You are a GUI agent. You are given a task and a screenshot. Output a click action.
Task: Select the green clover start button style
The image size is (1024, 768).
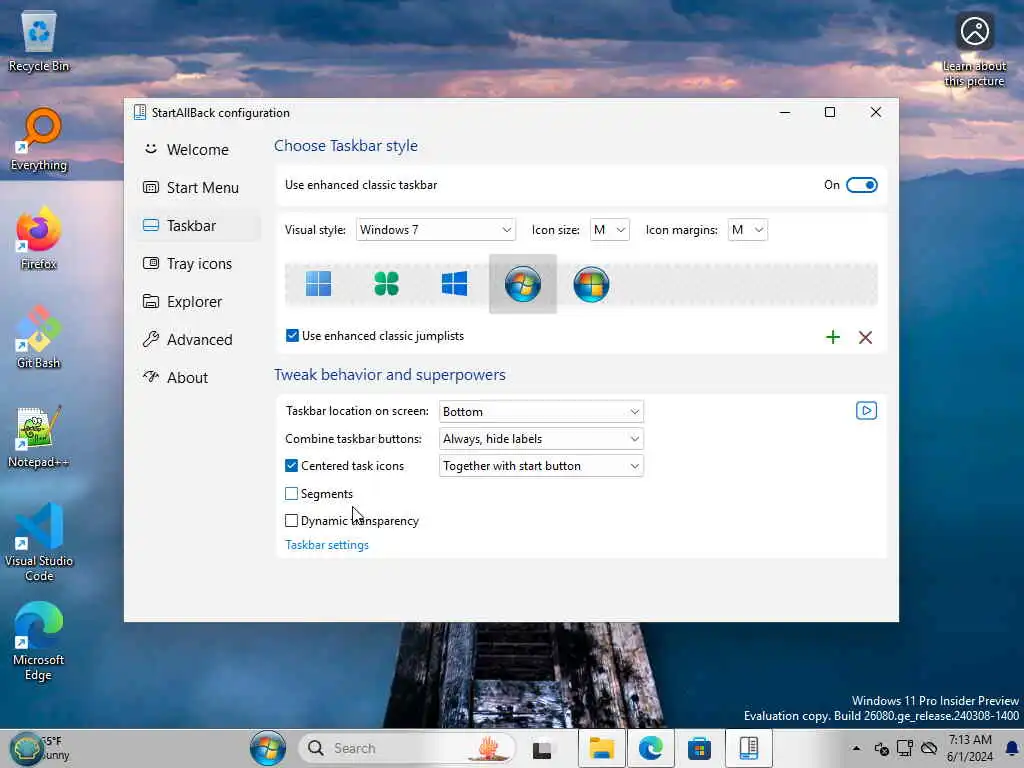tap(387, 284)
